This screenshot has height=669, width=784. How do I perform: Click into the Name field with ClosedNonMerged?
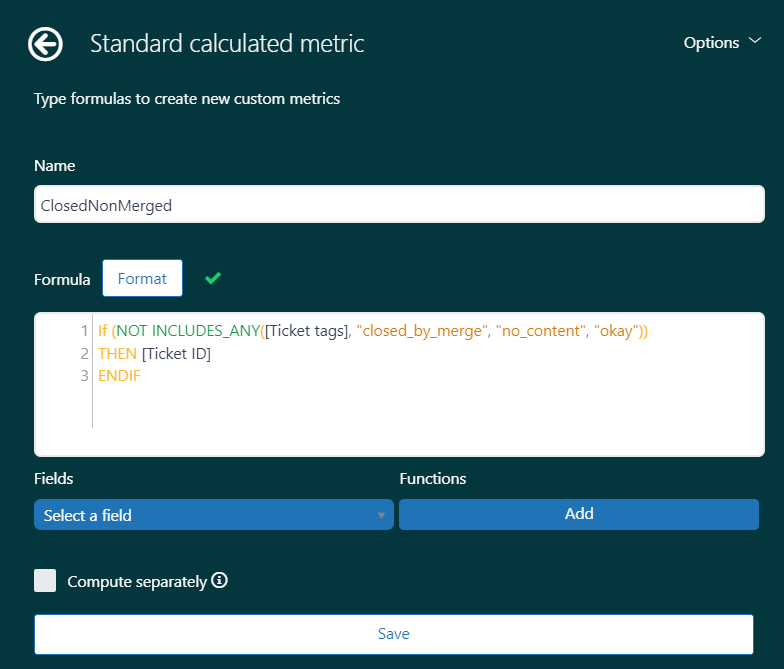point(398,205)
